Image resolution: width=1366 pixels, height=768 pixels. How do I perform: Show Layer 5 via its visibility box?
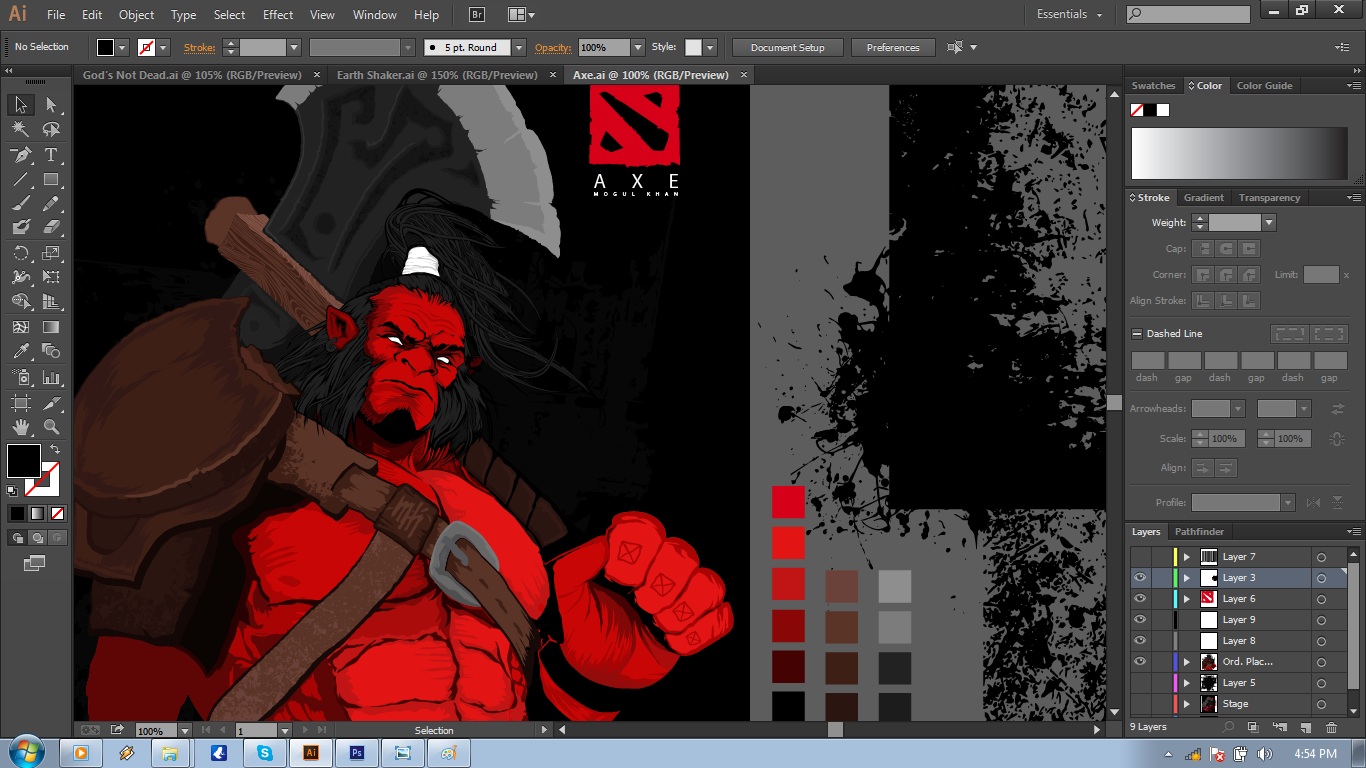(1140, 682)
